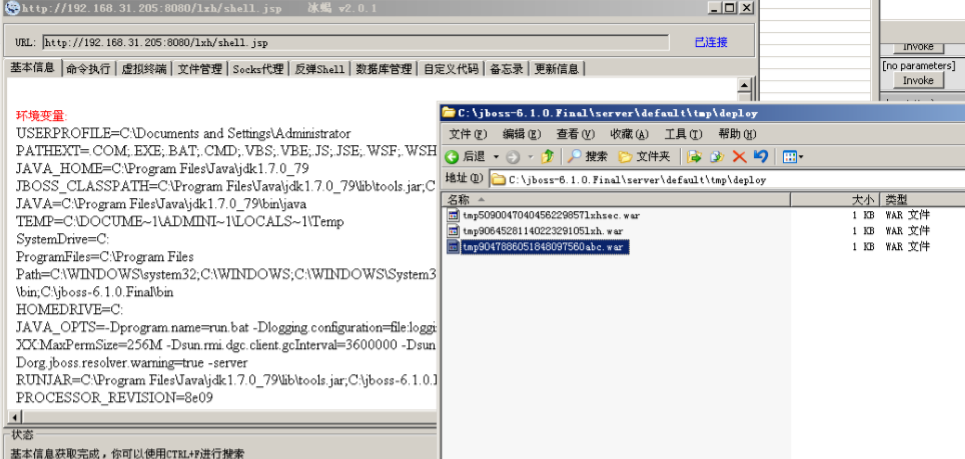Switch to the 备忘录 tab
This screenshot has height=459, width=965.
tap(507, 69)
